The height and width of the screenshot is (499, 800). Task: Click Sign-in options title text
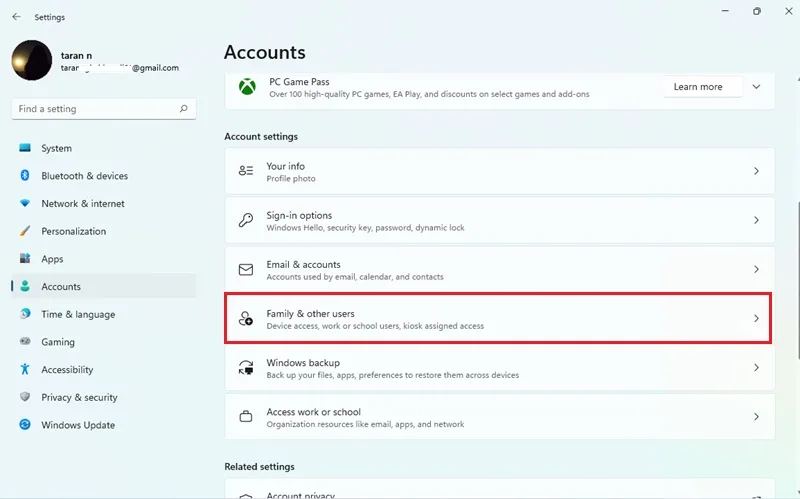(299, 215)
